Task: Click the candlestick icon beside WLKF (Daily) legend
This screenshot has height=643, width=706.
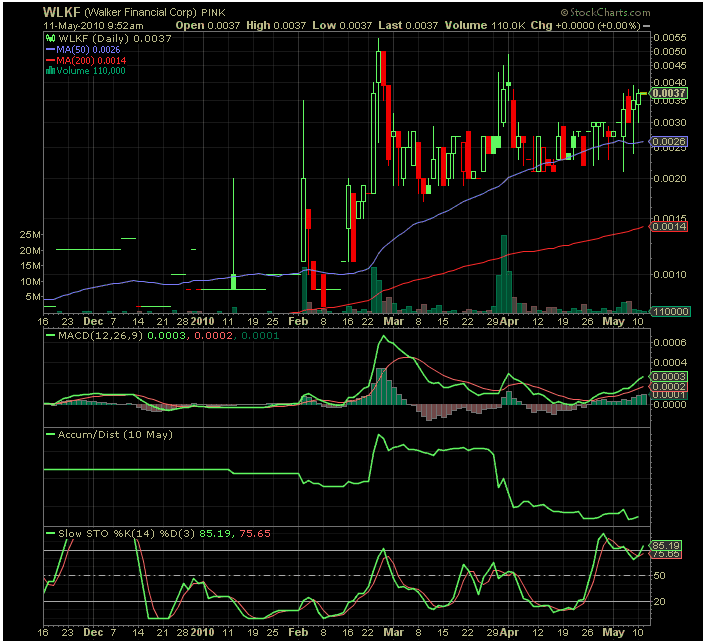Action: pyautogui.click(x=50, y=39)
